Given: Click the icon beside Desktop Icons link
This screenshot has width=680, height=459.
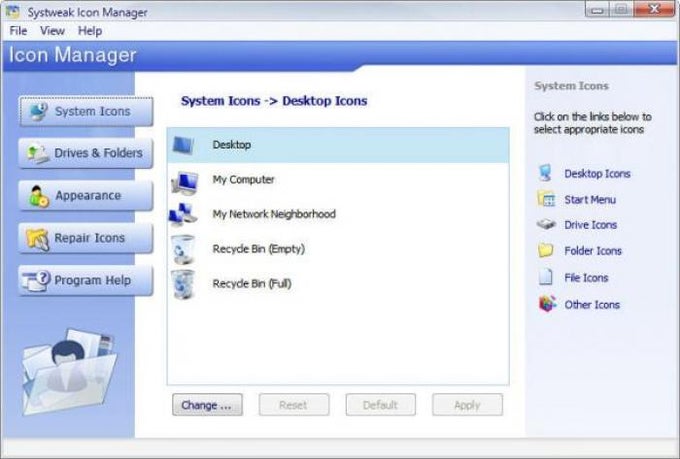Looking at the screenshot, I should (x=546, y=173).
